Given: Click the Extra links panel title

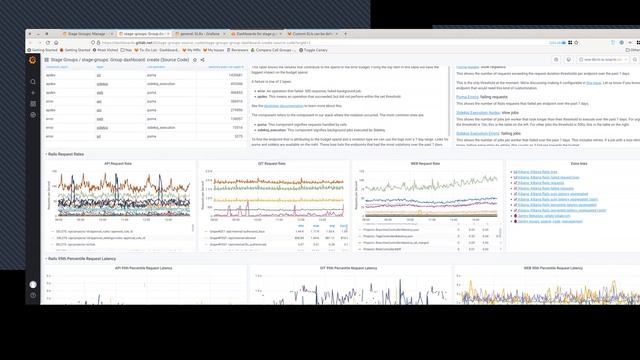Looking at the screenshot, I should (579, 164).
